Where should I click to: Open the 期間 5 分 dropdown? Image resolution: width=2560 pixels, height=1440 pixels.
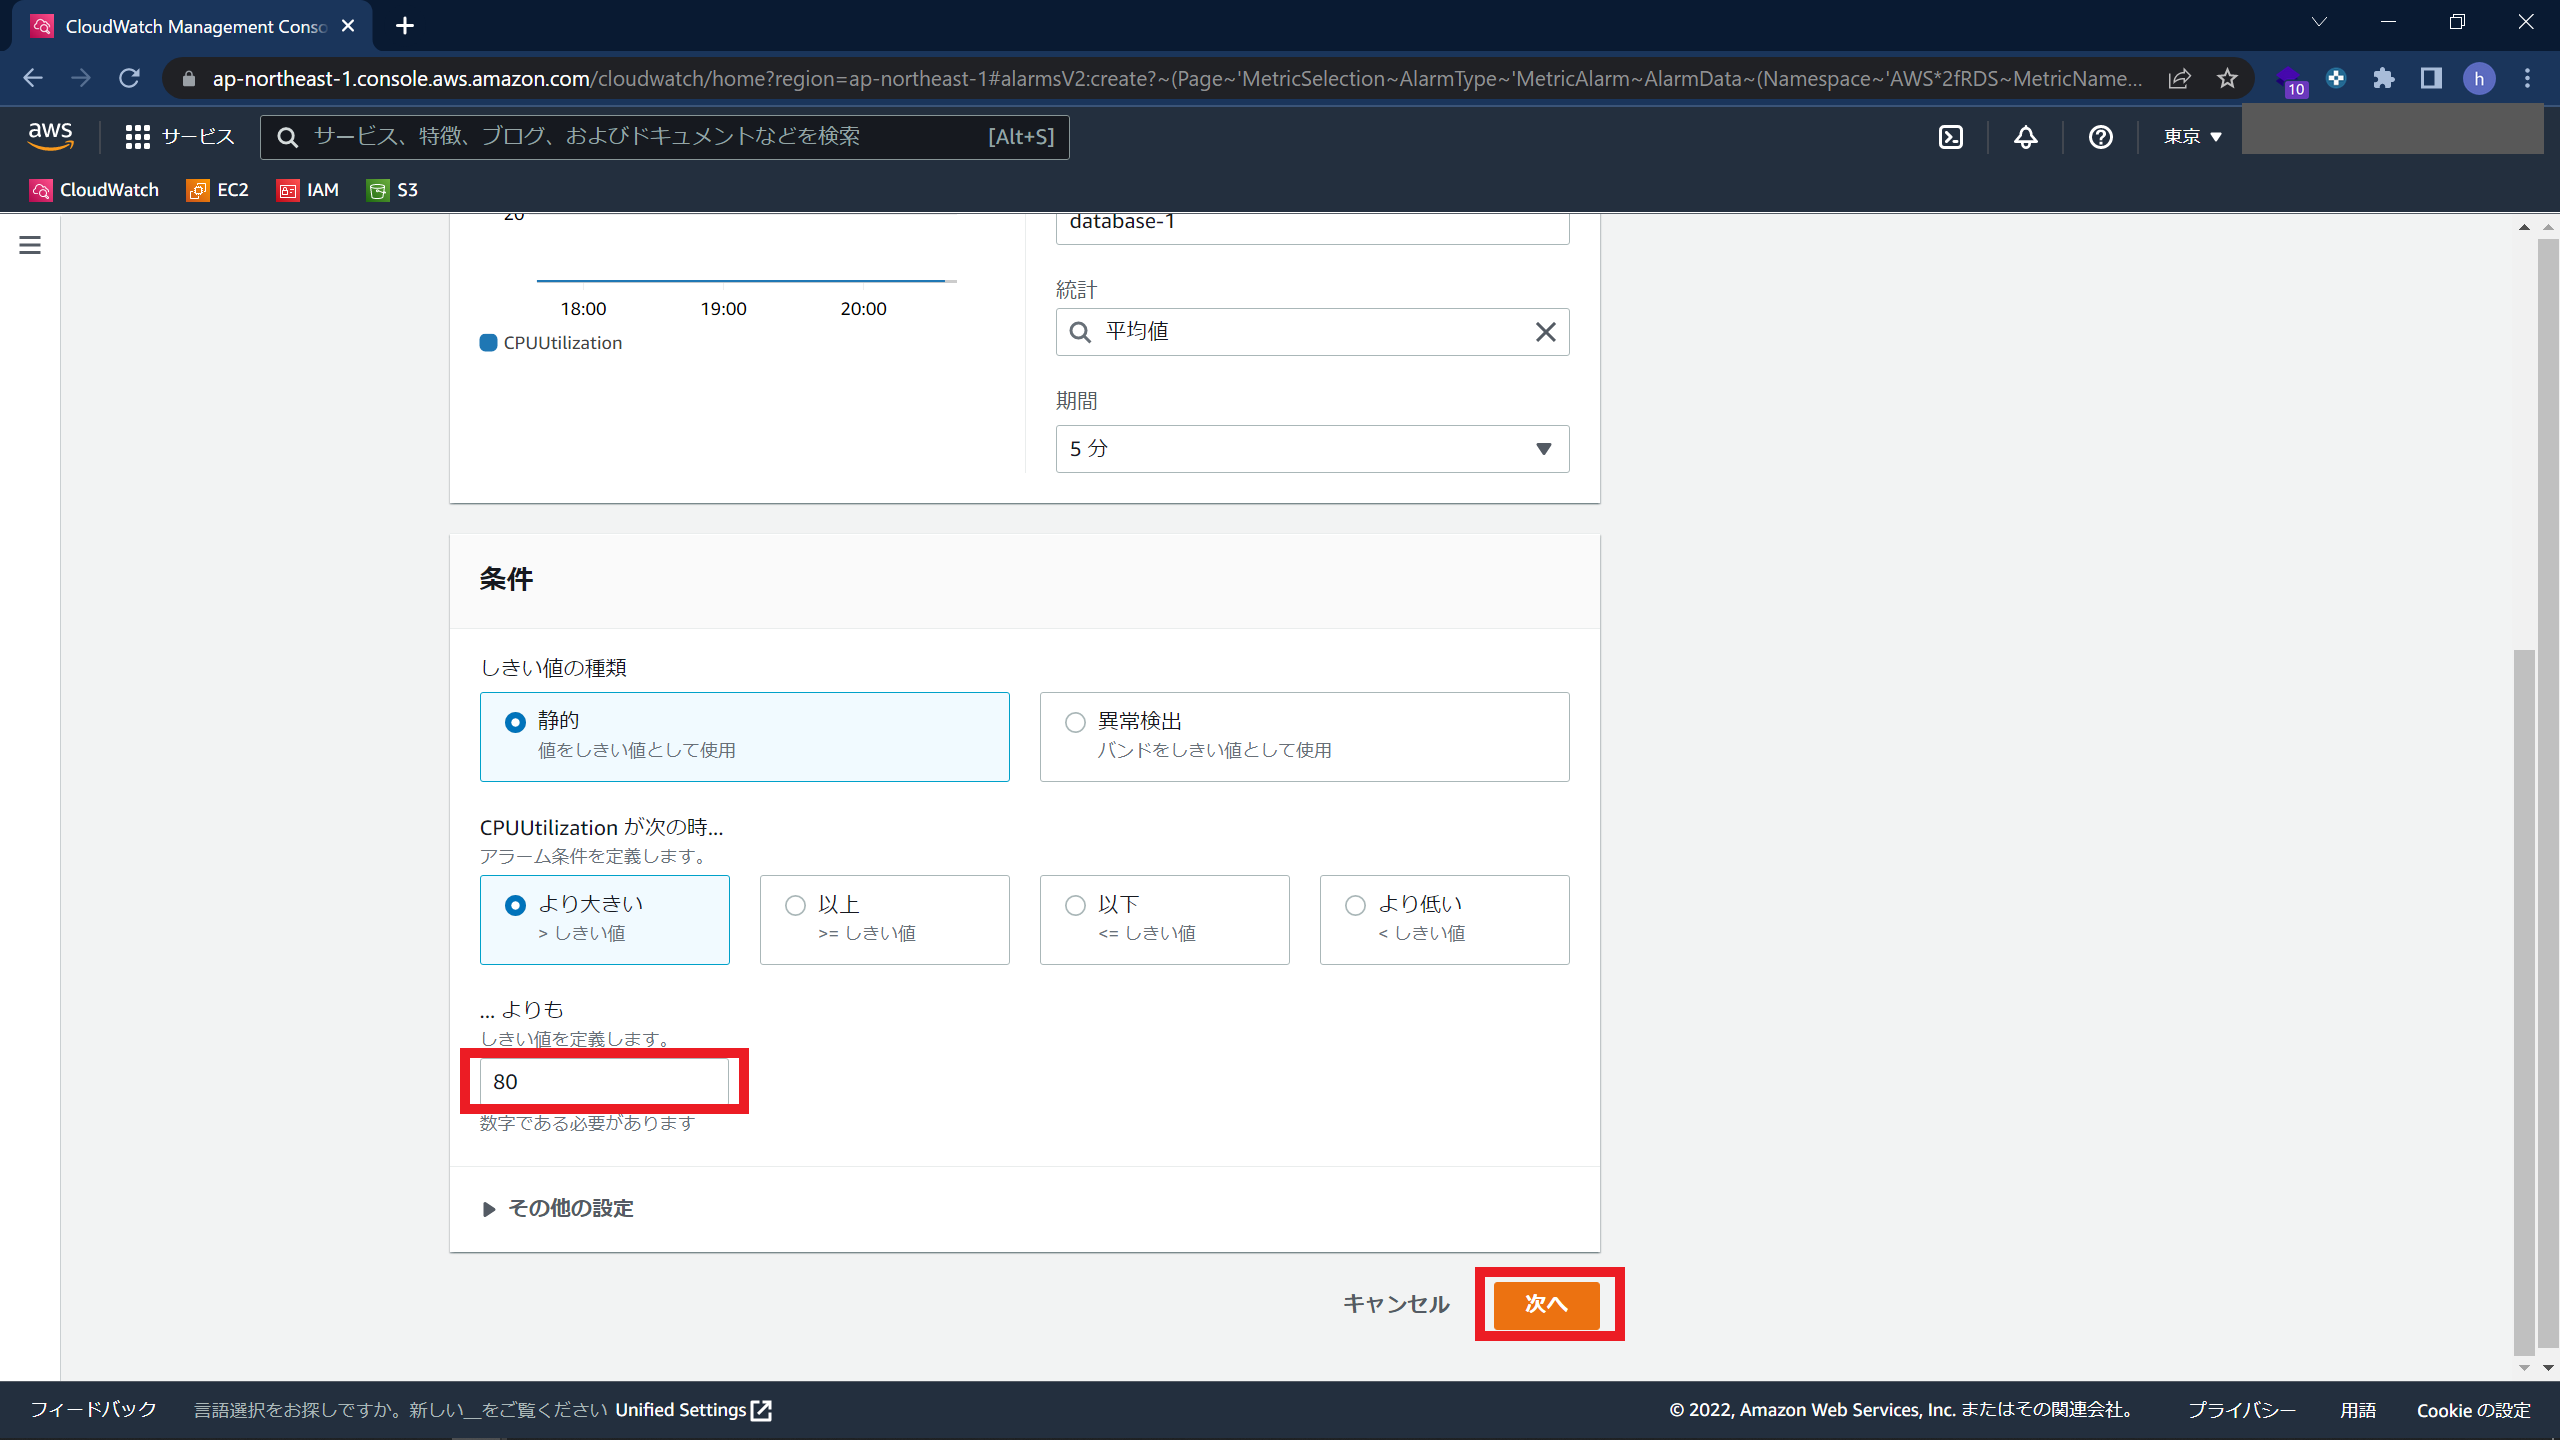pyautogui.click(x=1312, y=449)
